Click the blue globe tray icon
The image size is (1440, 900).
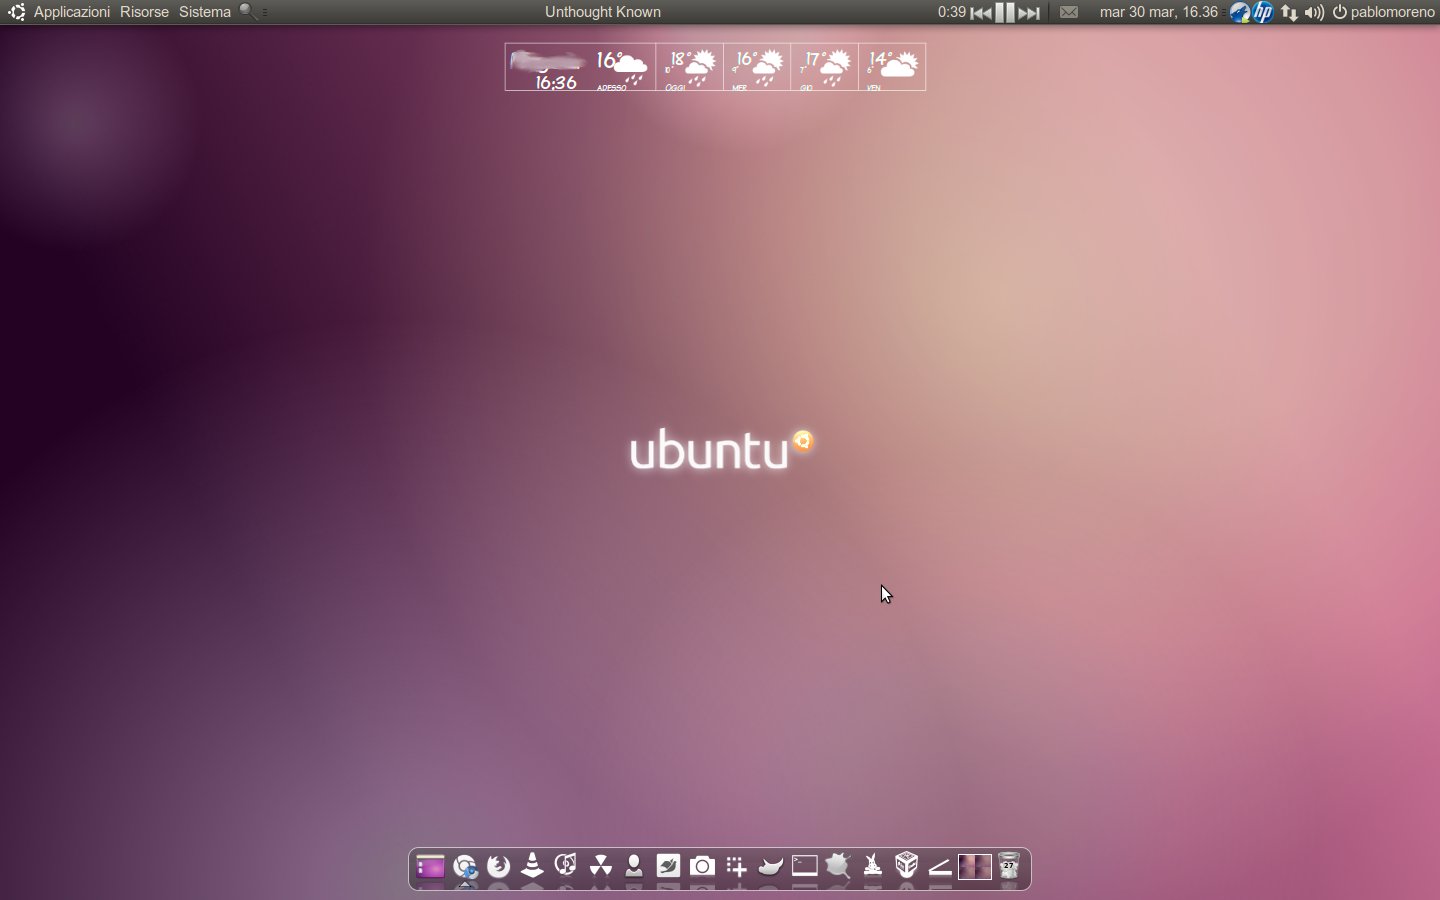[1240, 12]
